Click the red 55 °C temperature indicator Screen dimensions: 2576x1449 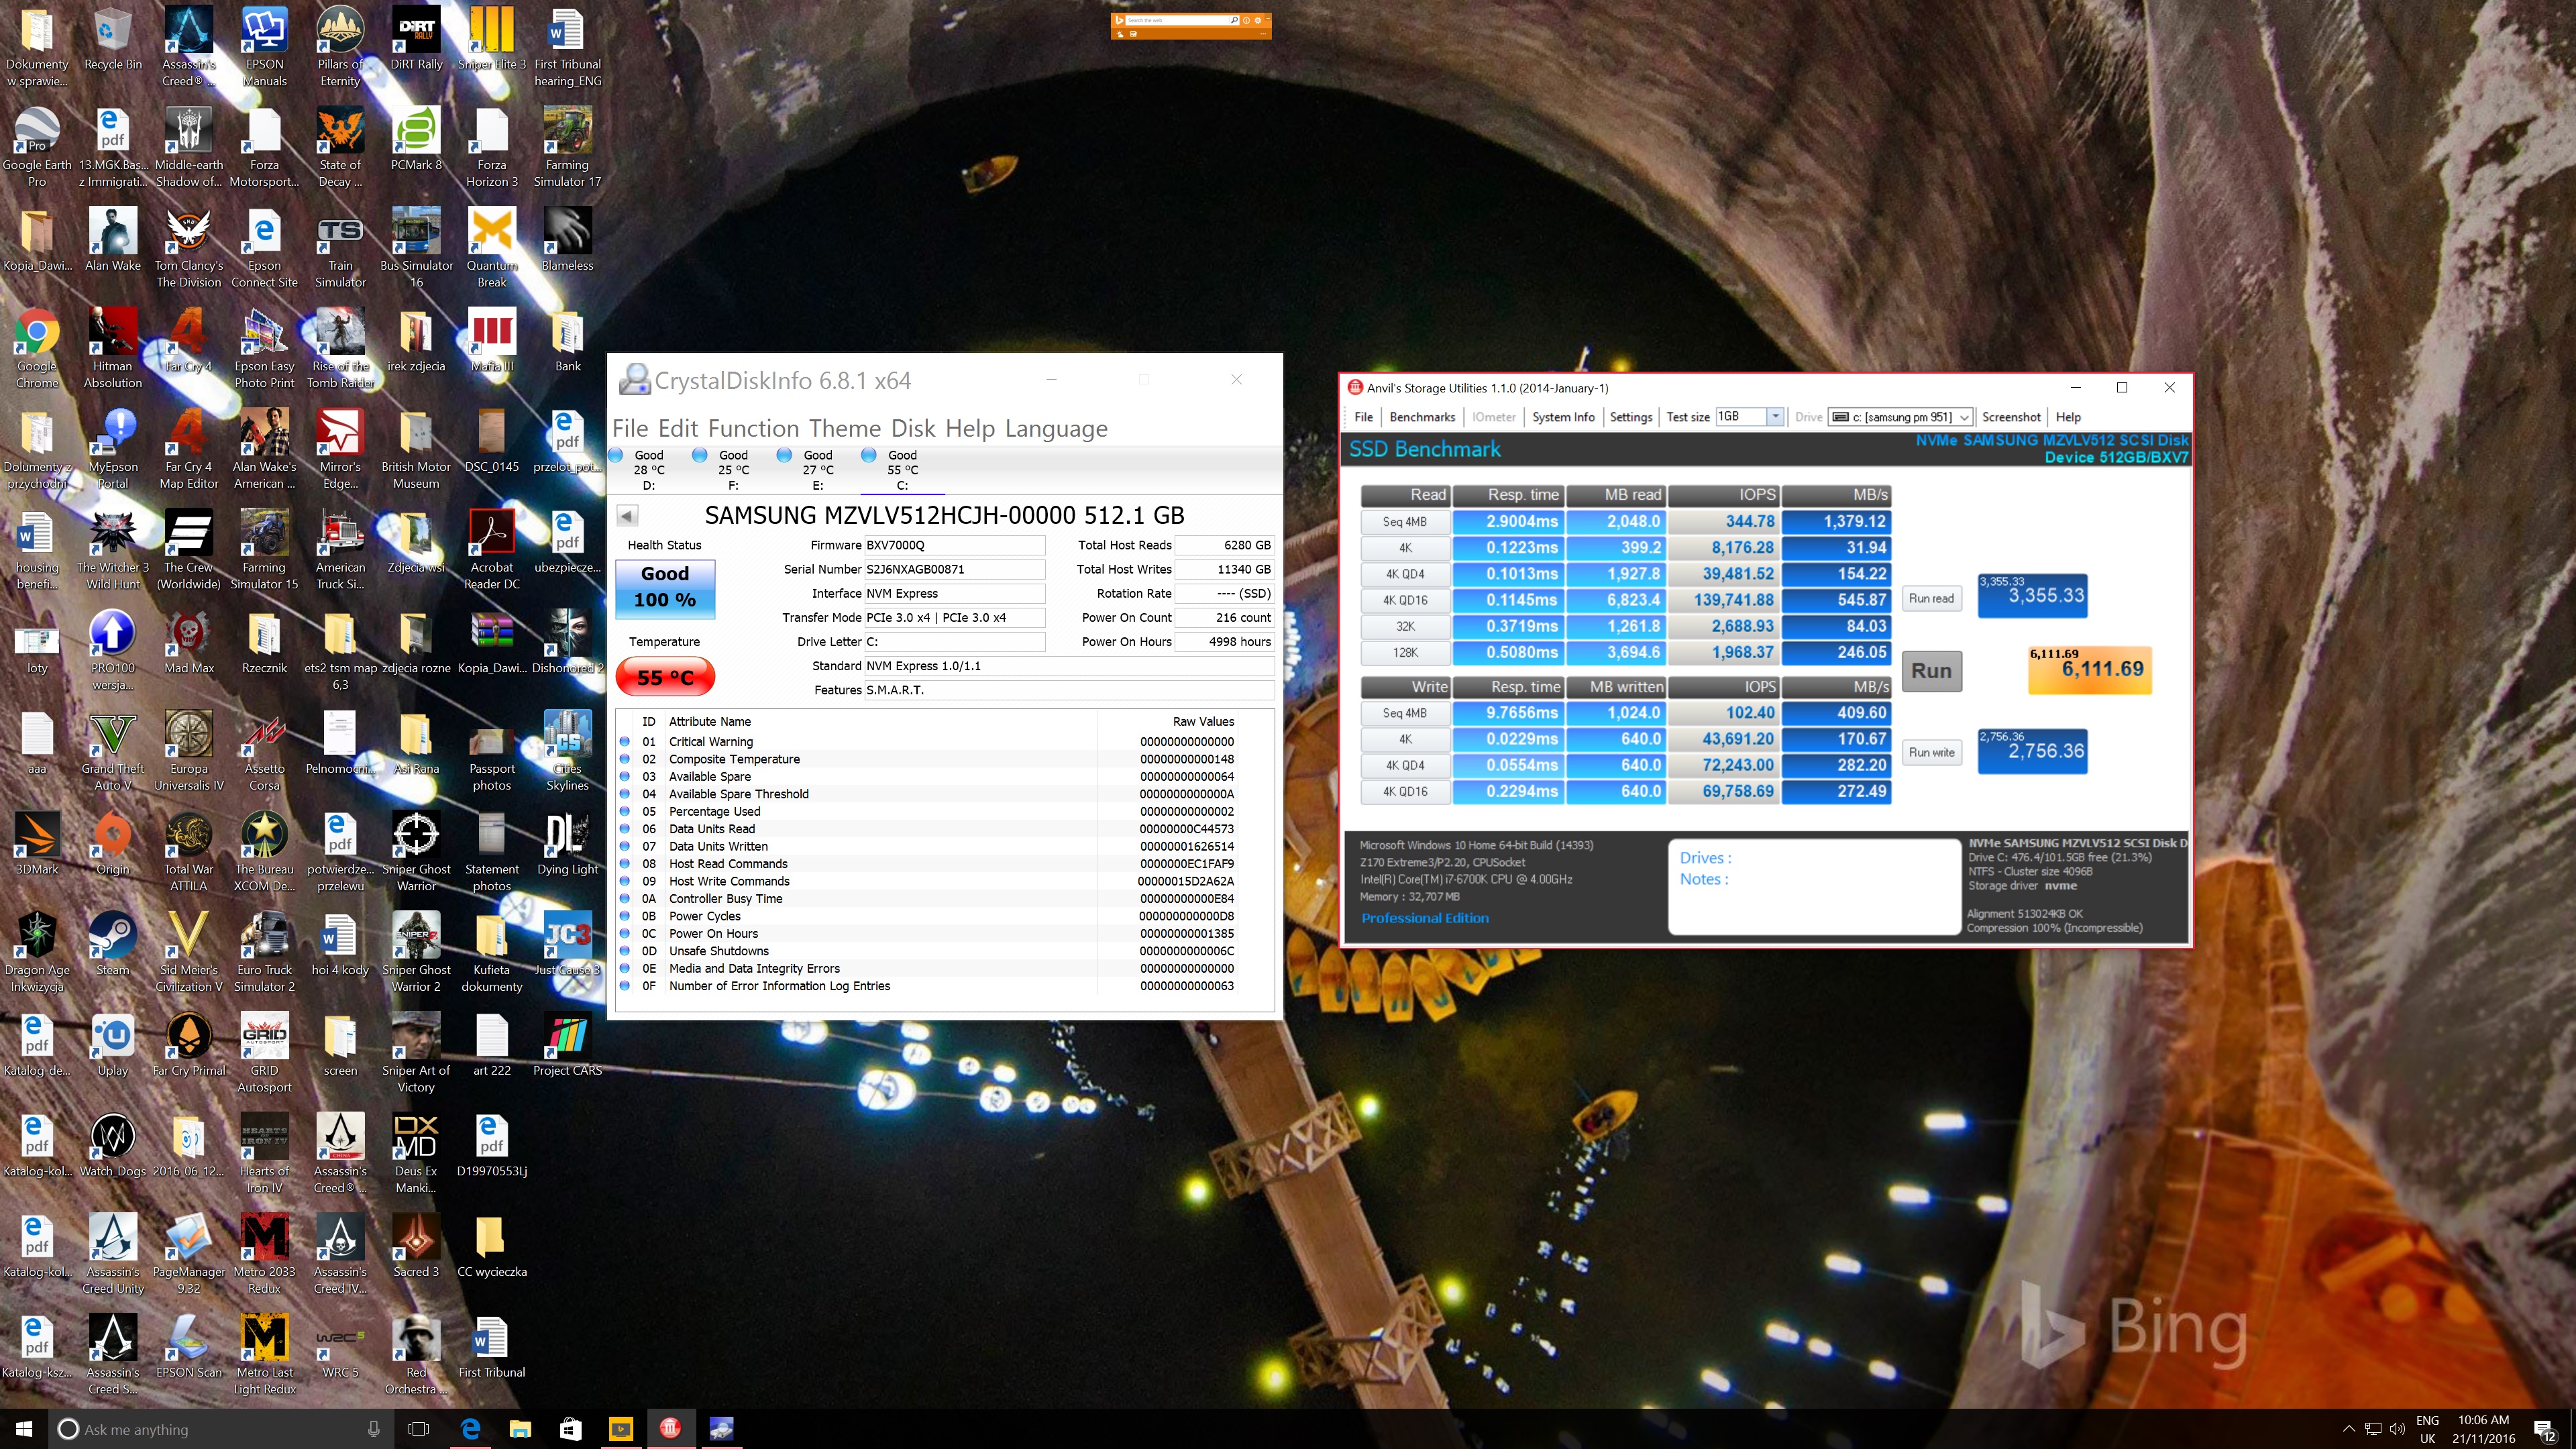click(x=665, y=677)
